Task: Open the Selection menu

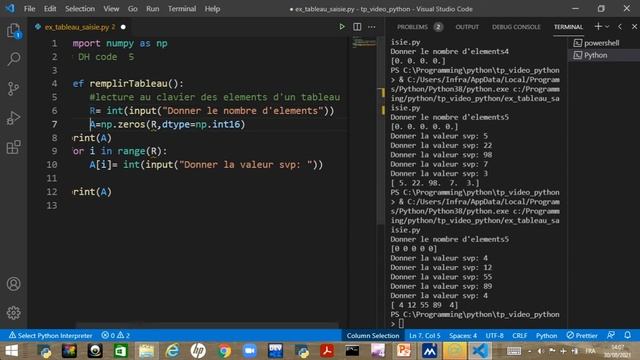Action: click(80, 9)
